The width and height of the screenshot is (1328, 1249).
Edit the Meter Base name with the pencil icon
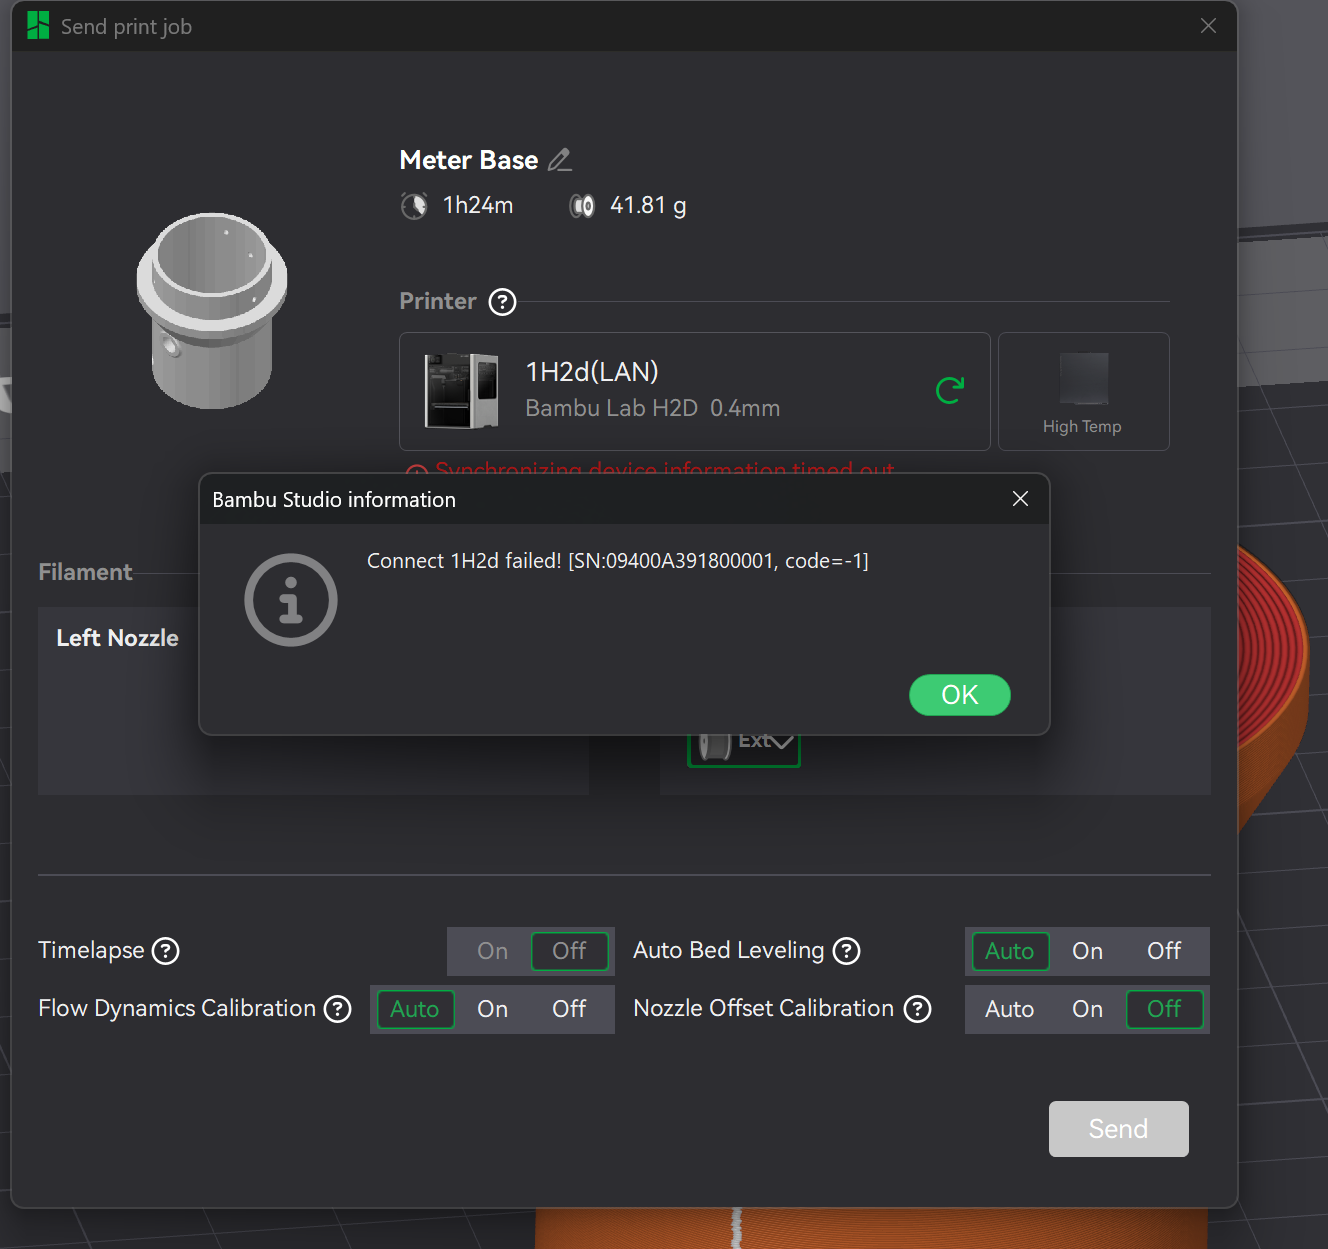click(560, 160)
